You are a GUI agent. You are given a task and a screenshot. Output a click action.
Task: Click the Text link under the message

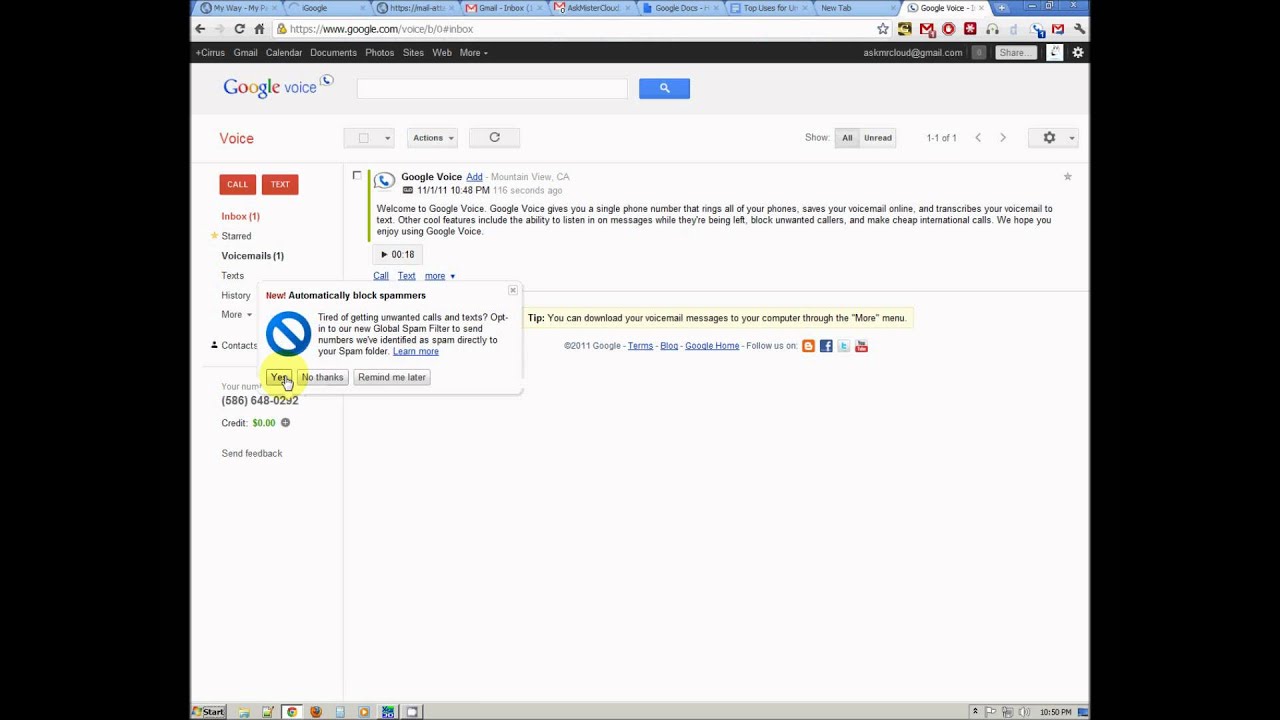(406, 276)
